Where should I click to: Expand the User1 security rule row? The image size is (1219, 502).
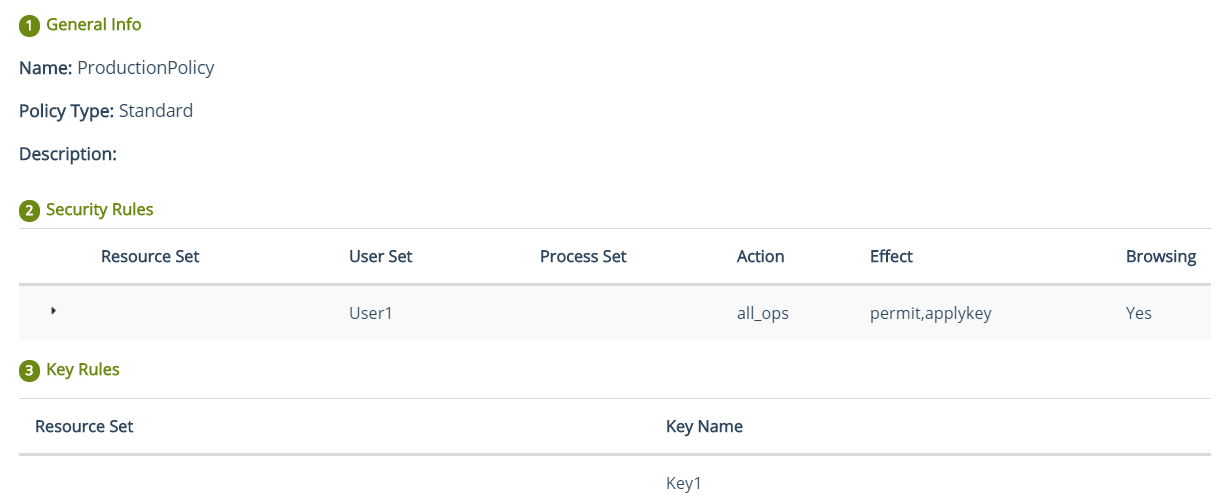(x=53, y=311)
